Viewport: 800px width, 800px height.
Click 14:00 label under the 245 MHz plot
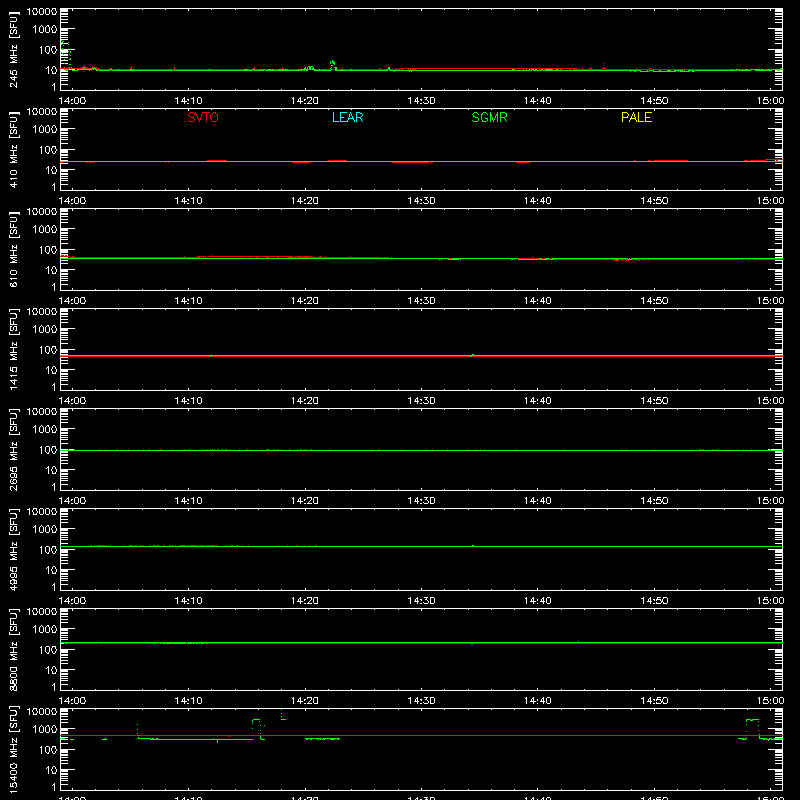point(72,101)
